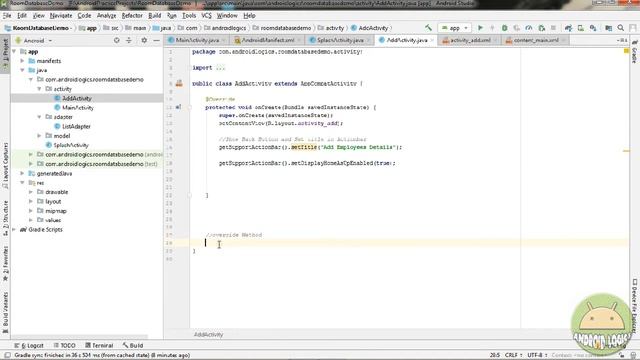Select the values folder in tree
Viewport: 640px width, 360px height.
coord(53,220)
